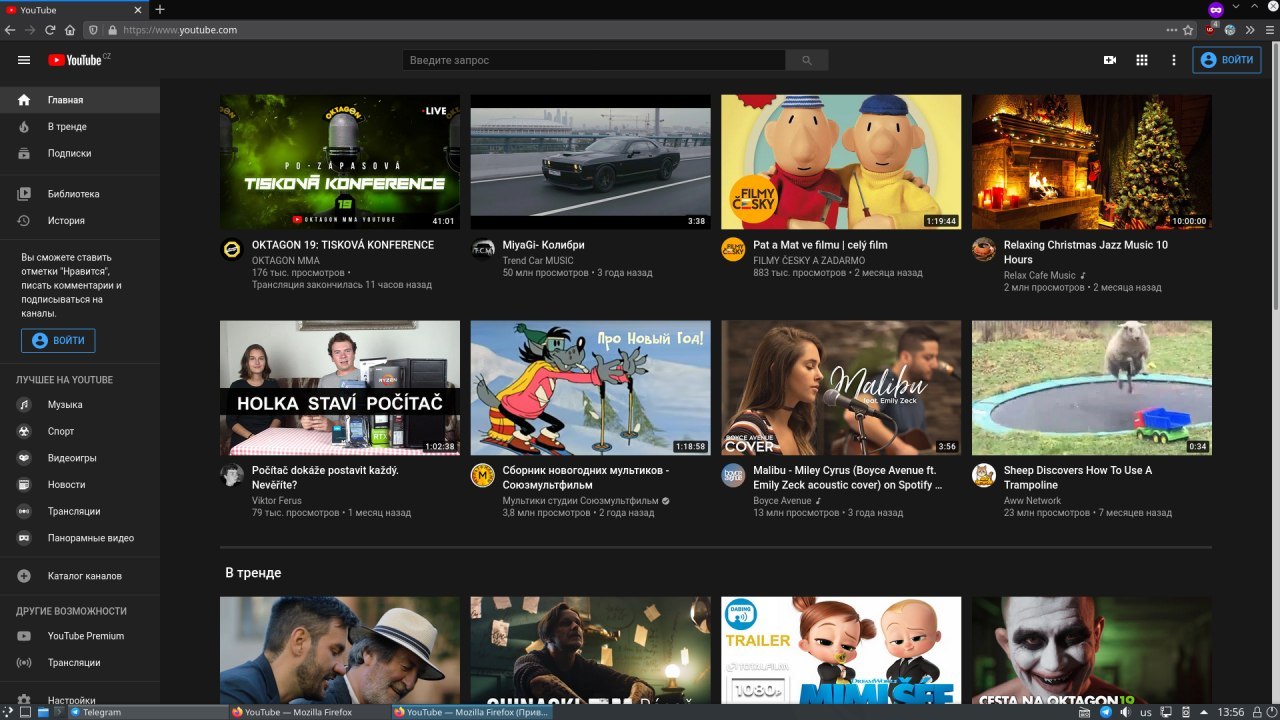Viewport: 1280px width, 720px height.
Task: Open the MiyaGi Колибри car video thumbnail
Action: 590,162
